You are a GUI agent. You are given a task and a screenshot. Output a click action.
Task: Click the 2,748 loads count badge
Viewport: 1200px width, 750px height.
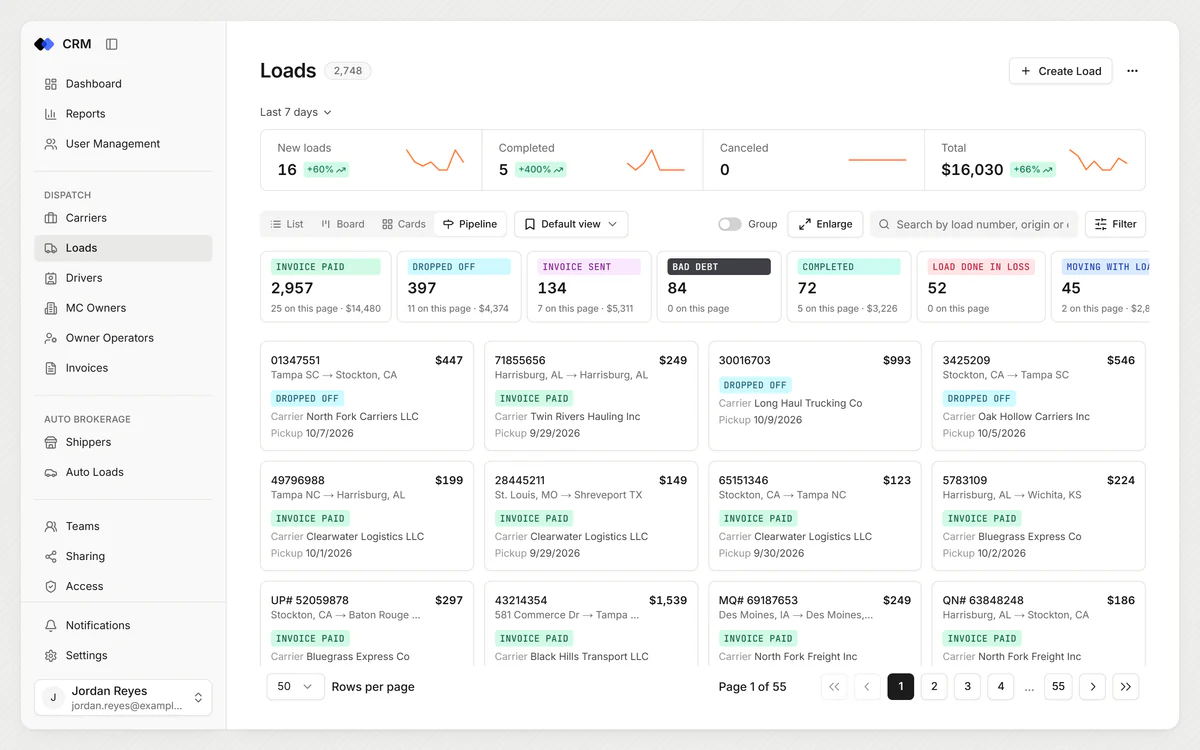click(x=348, y=71)
